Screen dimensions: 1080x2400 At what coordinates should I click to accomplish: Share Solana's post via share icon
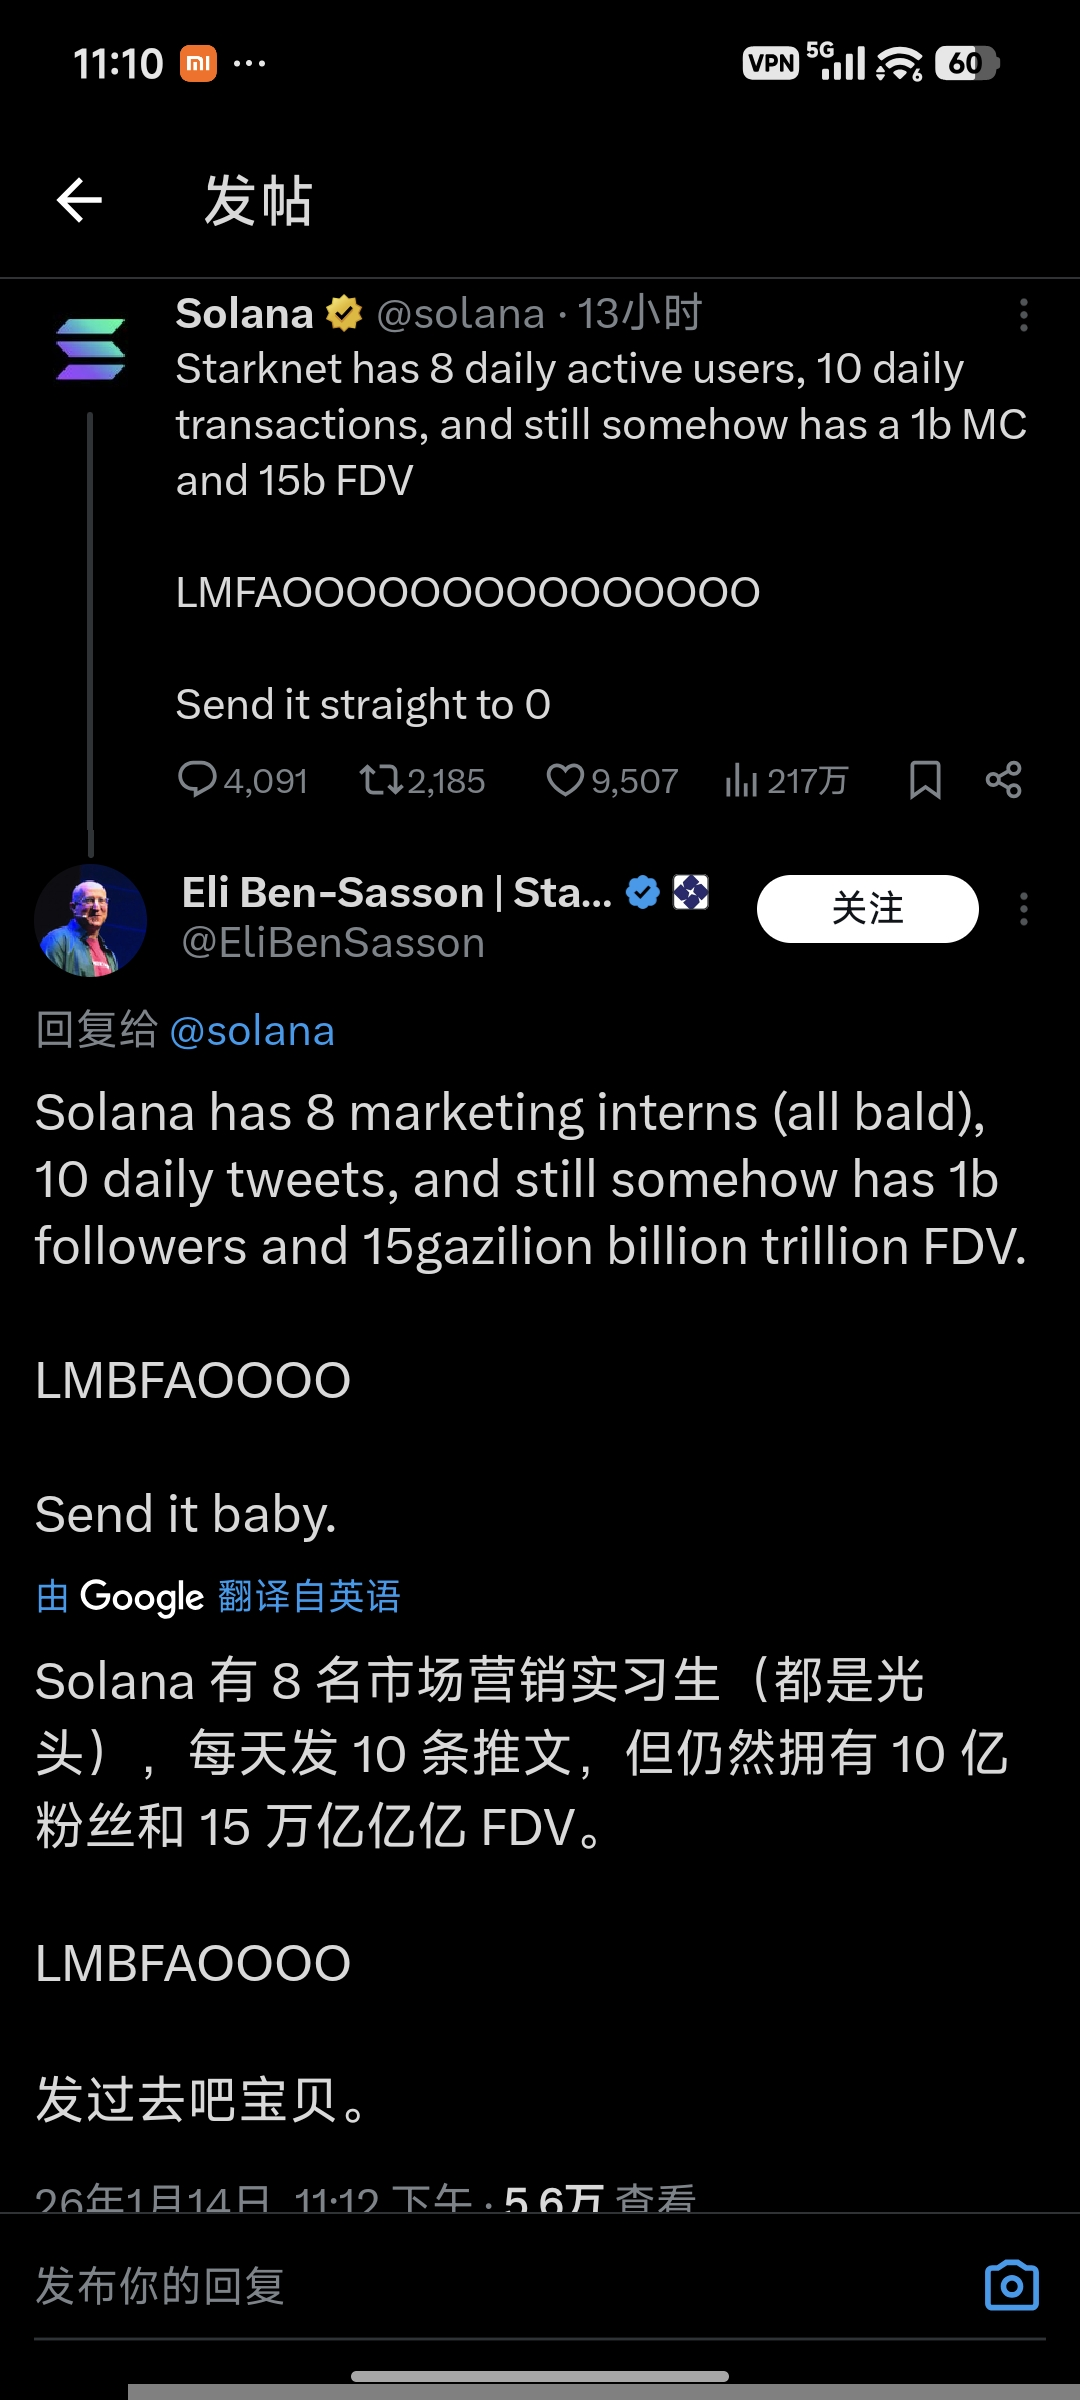pyautogui.click(x=1003, y=780)
